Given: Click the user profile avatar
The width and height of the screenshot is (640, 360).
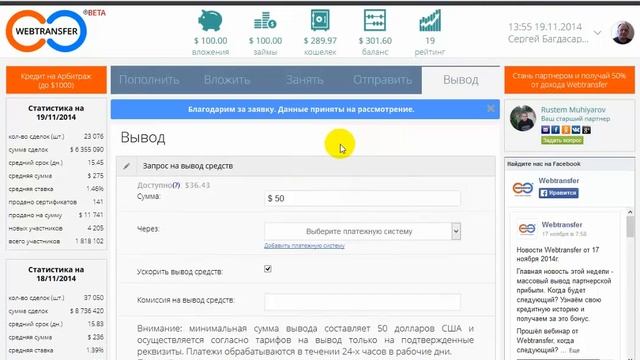Looking at the screenshot, I should tap(623, 33).
